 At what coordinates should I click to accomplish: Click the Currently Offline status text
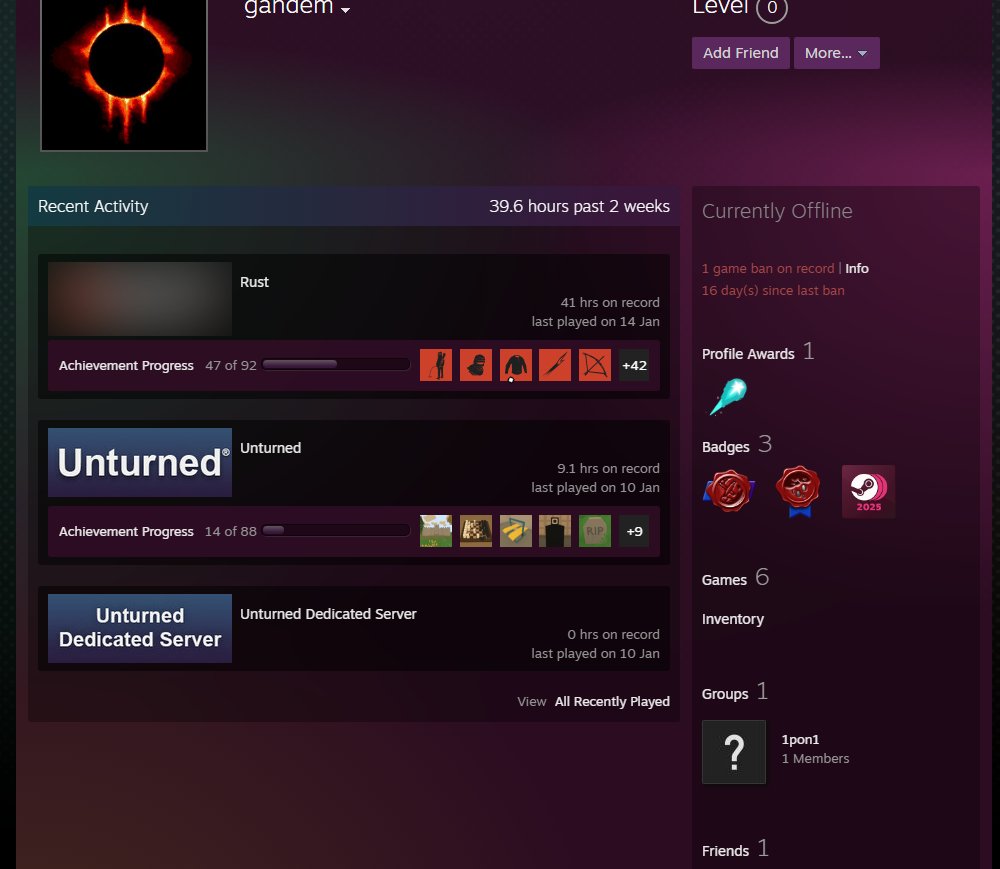[777, 211]
